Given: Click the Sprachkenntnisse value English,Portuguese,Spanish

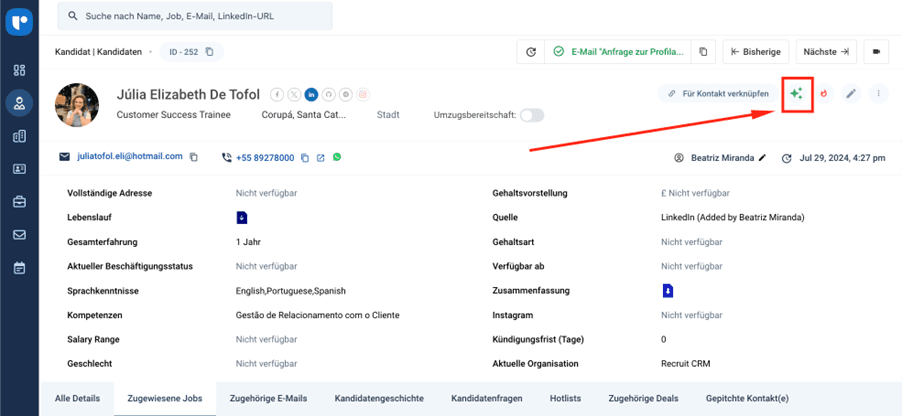Looking at the screenshot, I should click(x=291, y=291).
